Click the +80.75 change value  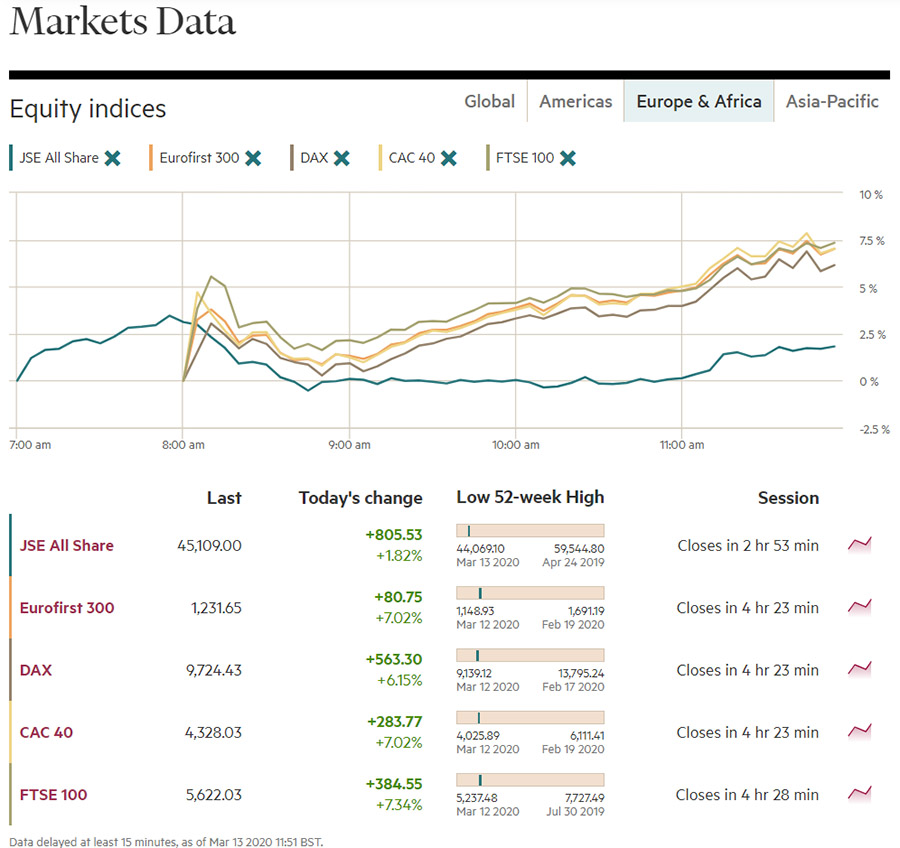398,597
